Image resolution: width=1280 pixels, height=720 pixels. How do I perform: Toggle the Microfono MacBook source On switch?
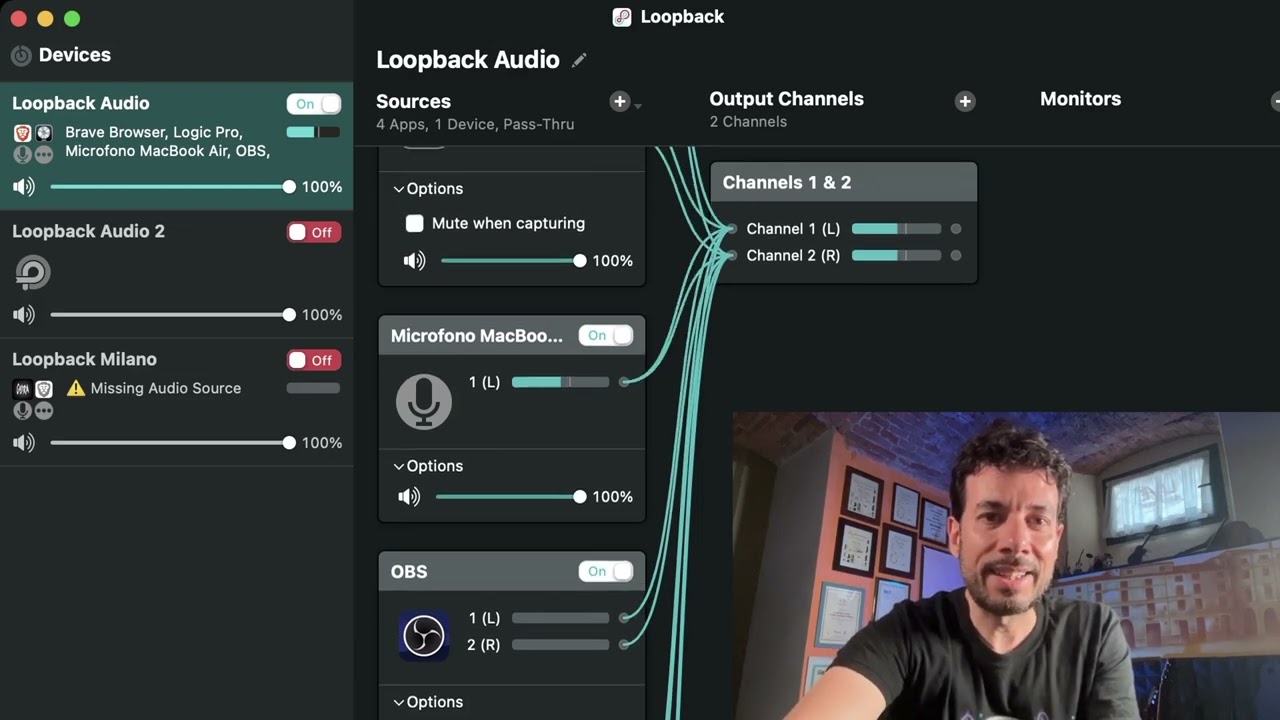pyautogui.click(x=606, y=336)
